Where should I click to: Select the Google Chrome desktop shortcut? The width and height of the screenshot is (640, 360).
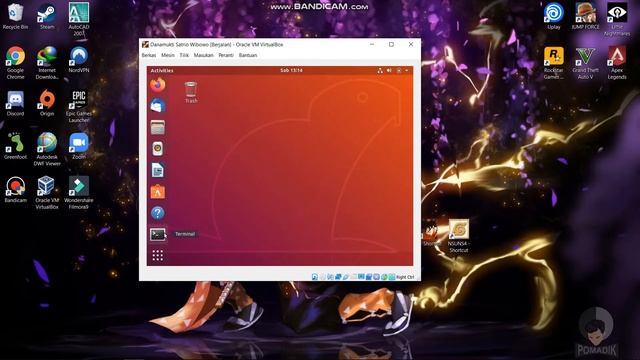pyautogui.click(x=16, y=63)
